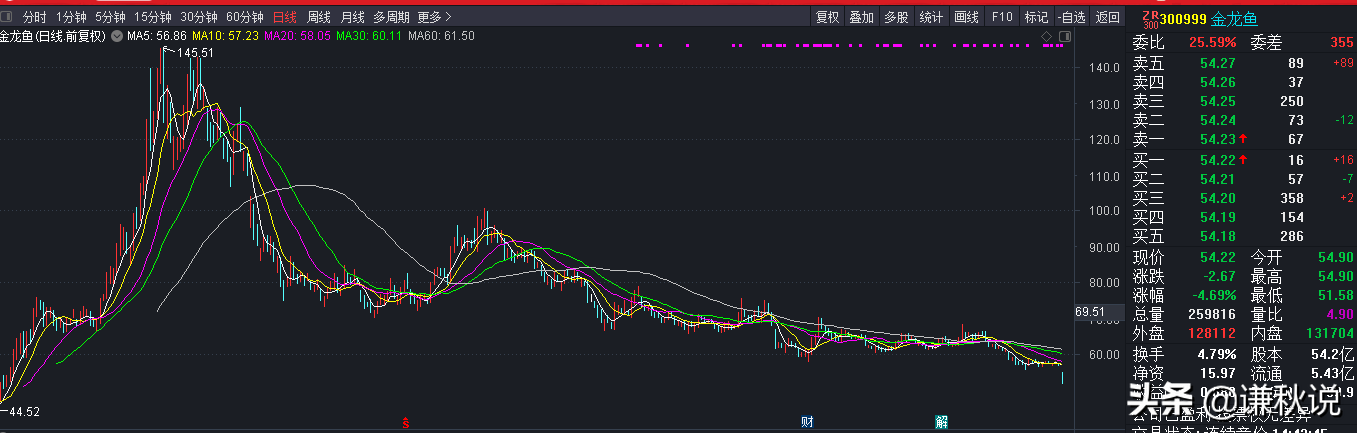Screen dimensions: 1357x433
Task: Click the 画线 draw line button
Action: pyautogui.click(x=966, y=17)
